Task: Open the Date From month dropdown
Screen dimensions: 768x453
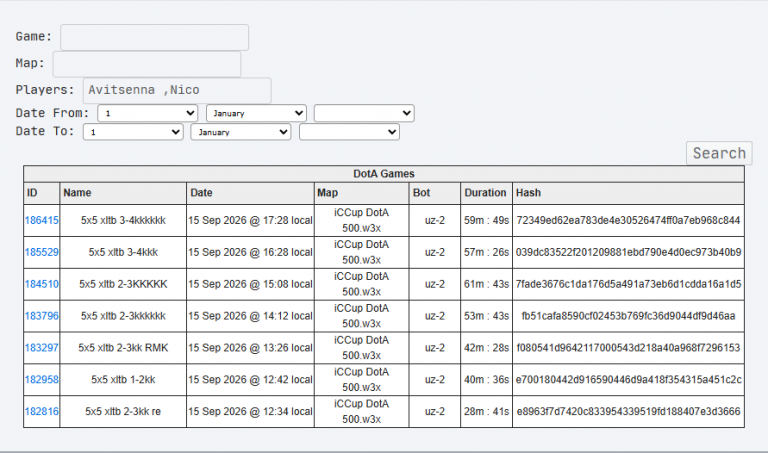Action: [x=256, y=113]
